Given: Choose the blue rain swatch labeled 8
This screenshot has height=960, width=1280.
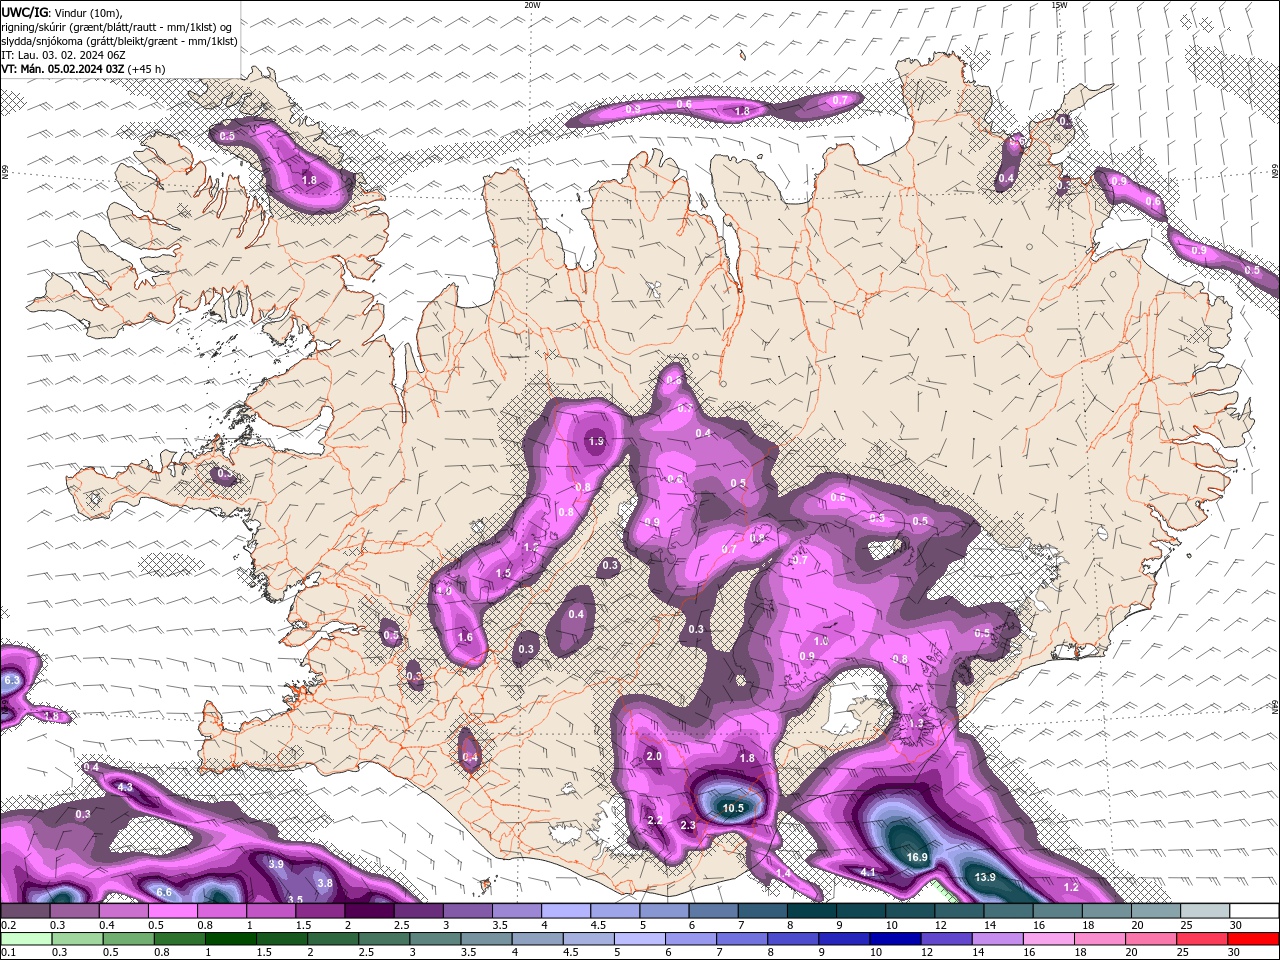Looking at the screenshot, I should coord(793,939).
